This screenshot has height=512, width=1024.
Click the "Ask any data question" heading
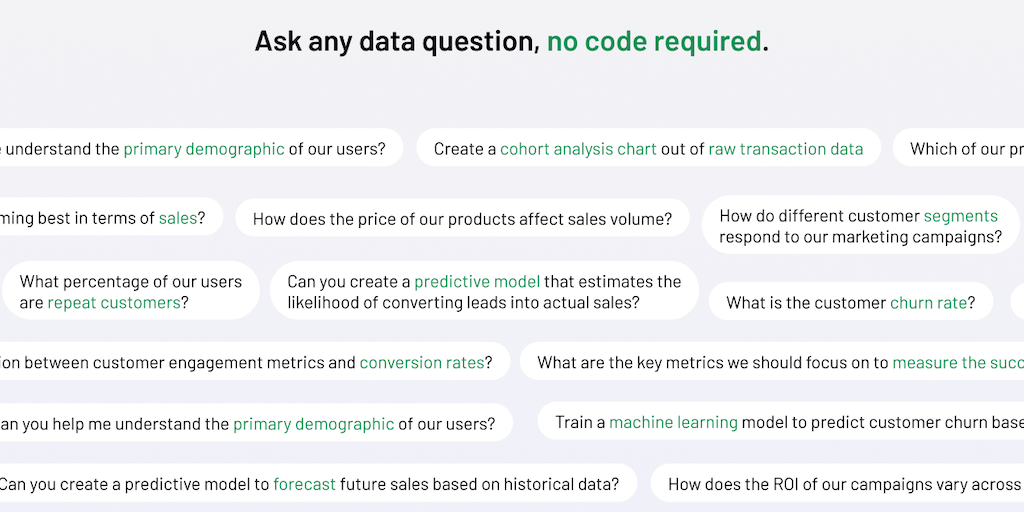coord(396,41)
